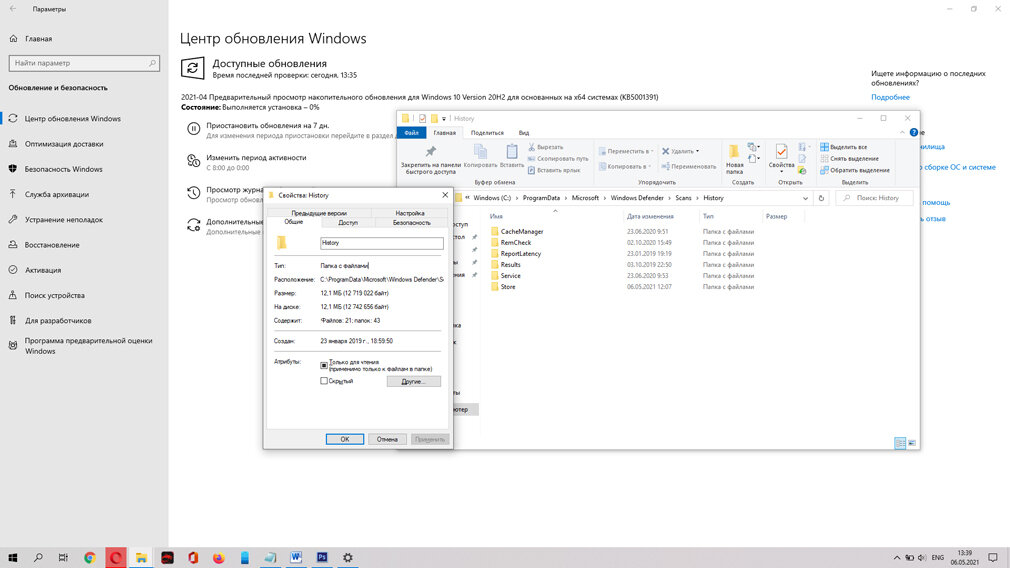This screenshot has width=1010, height=568.
Task: Click Вставить ярлык in Explorer ribbon
Action: pyautogui.click(x=554, y=170)
